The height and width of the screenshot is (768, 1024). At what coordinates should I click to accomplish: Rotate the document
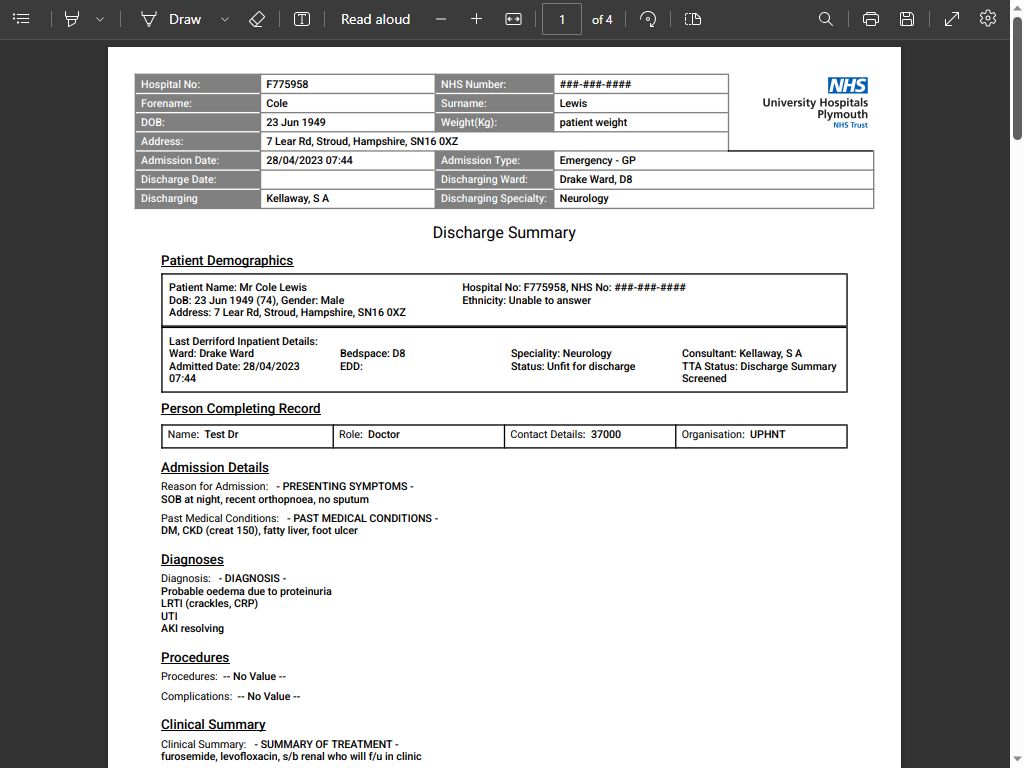pyautogui.click(x=648, y=19)
